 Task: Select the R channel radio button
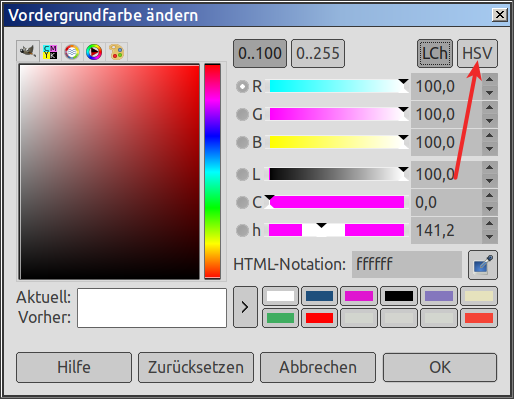point(242,86)
